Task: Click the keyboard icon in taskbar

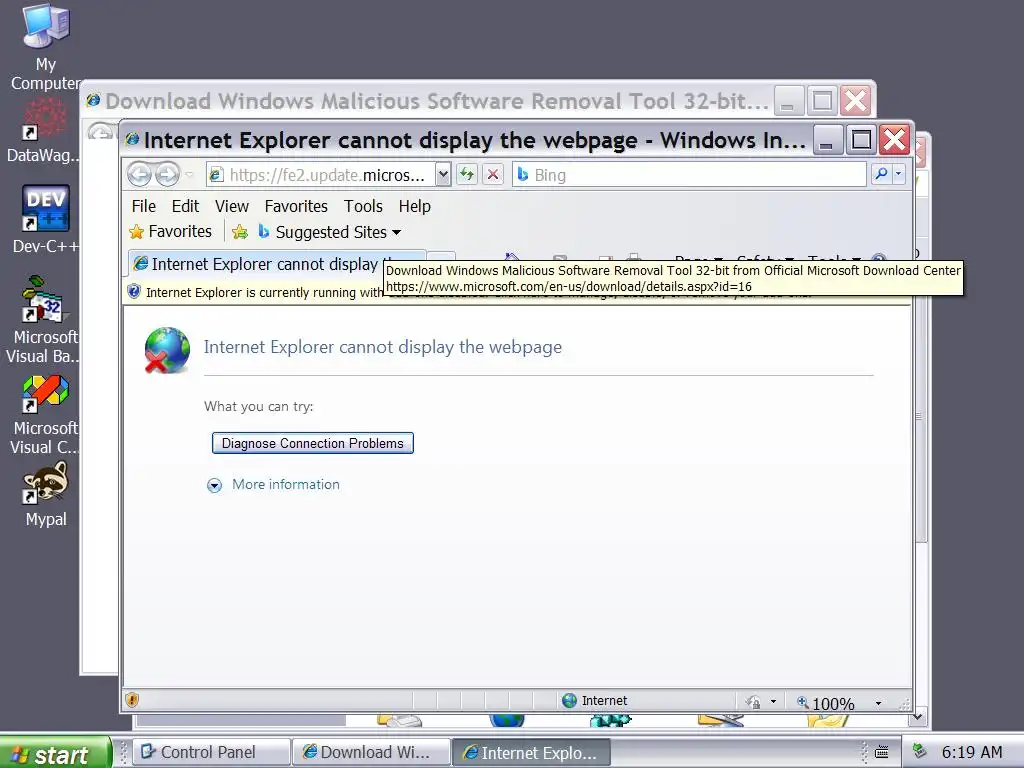Action: (x=881, y=752)
